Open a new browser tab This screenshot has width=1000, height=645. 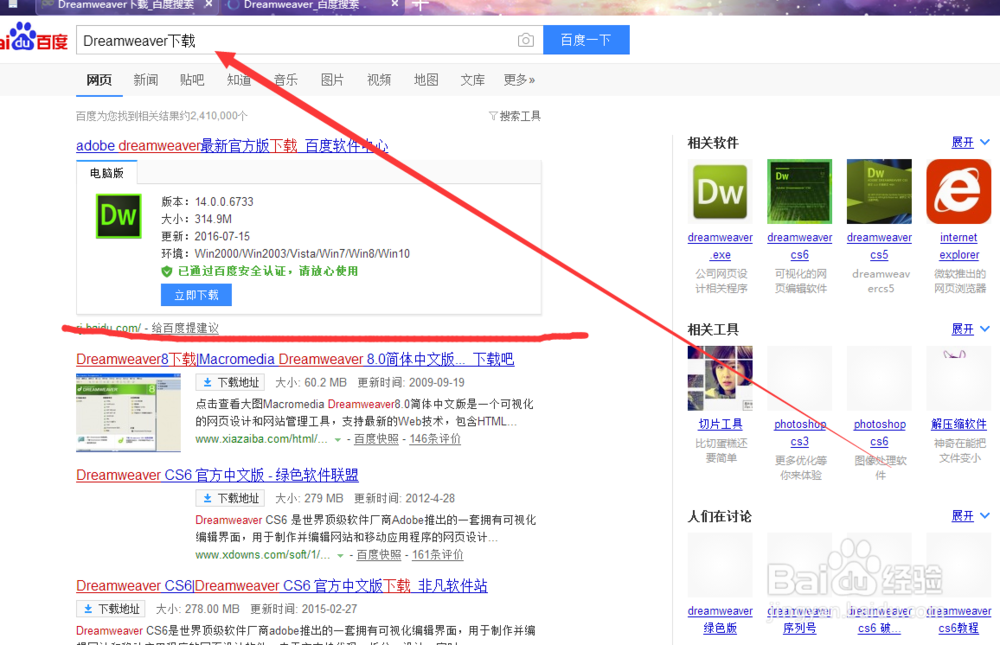[x=420, y=5]
